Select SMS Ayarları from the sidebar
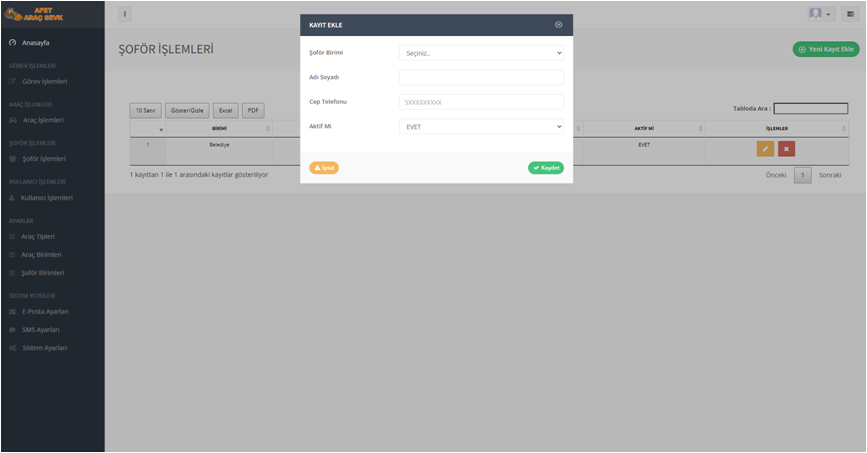 pyautogui.click(x=41, y=330)
